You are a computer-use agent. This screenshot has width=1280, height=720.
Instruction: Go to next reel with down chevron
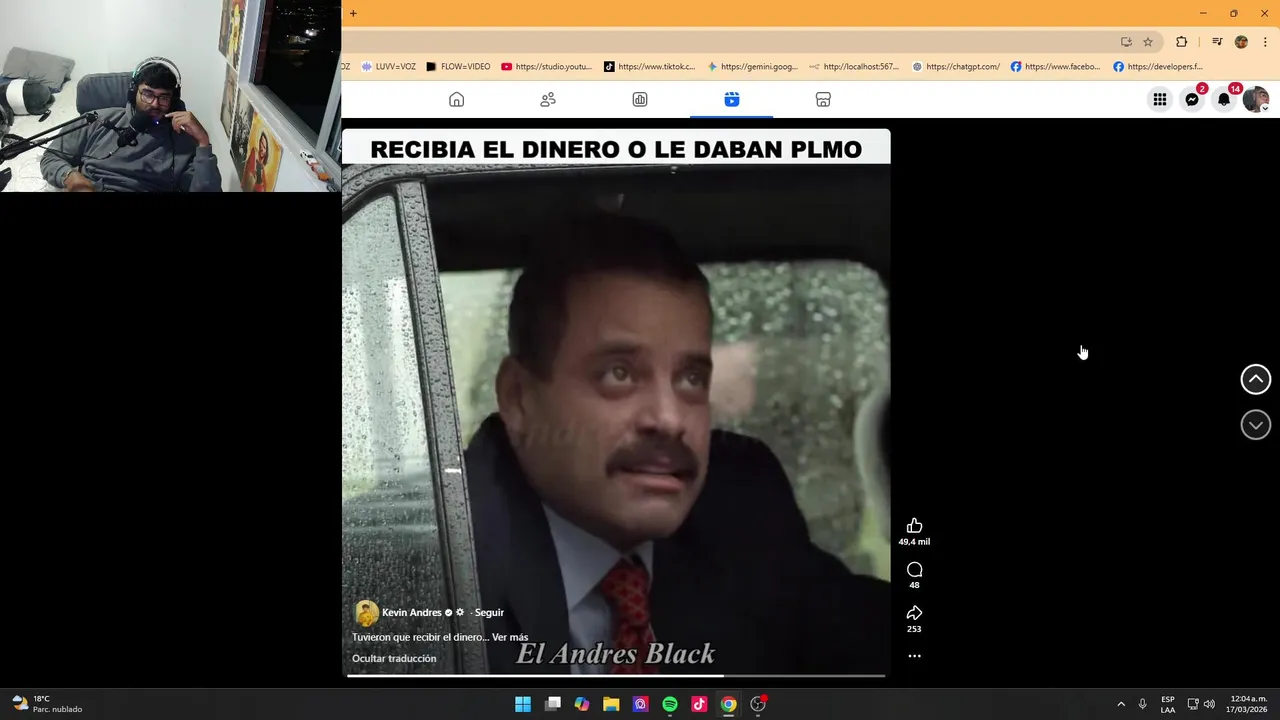[1256, 425]
